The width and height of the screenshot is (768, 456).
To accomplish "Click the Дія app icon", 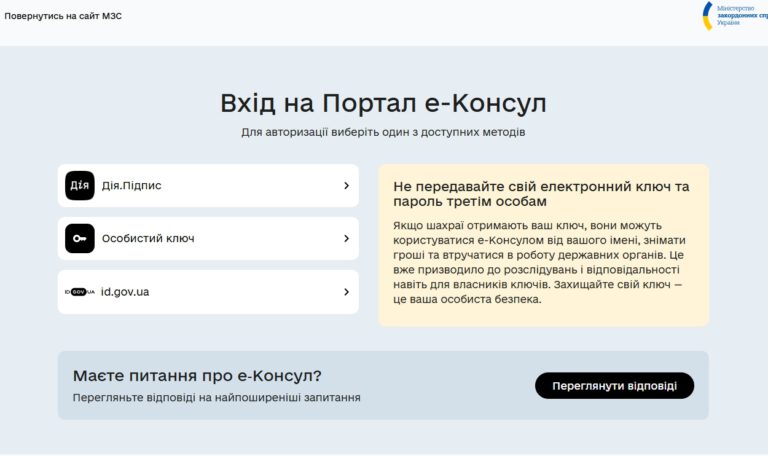I will coord(80,186).
